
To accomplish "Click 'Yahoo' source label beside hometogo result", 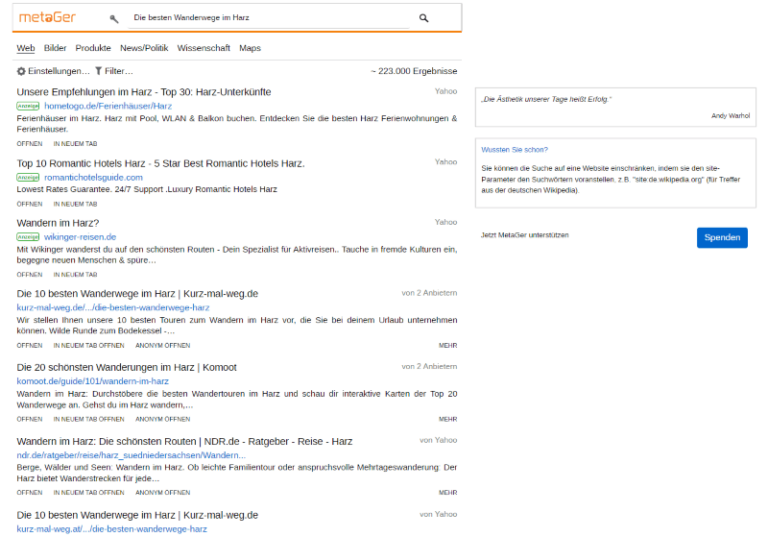I will (446, 91).
